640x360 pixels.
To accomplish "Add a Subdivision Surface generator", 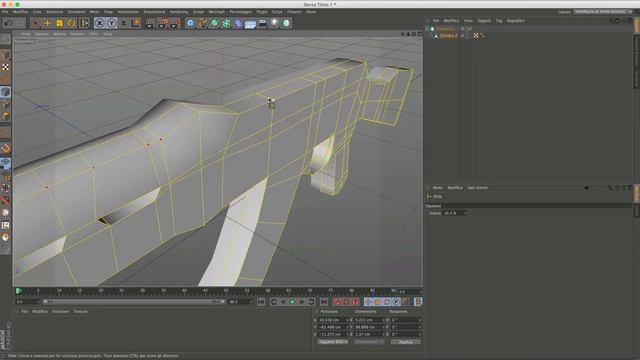I will (x=214, y=23).
